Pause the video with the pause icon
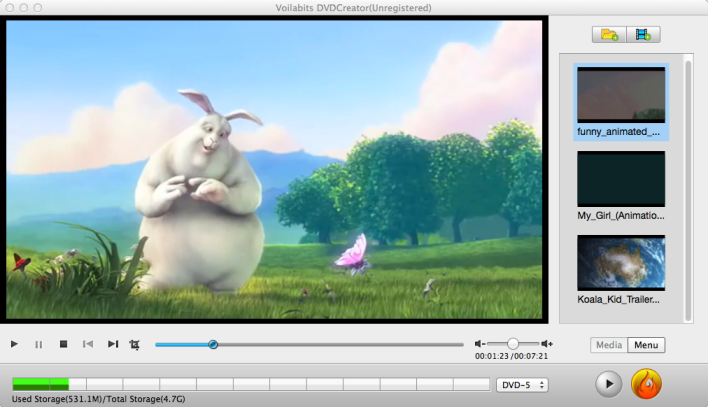The height and width of the screenshot is (407, 708). tap(38, 345)
